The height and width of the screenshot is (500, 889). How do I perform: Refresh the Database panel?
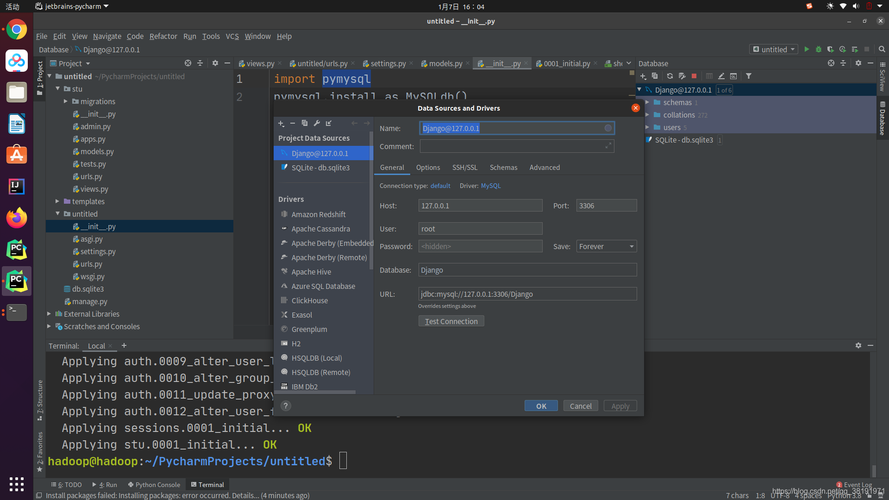670,76
